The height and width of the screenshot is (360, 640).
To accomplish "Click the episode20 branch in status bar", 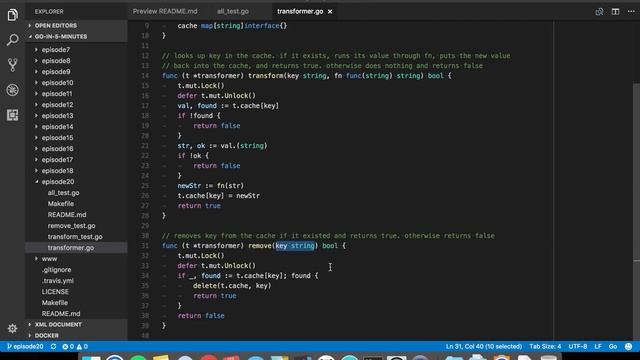I will 25,347.
